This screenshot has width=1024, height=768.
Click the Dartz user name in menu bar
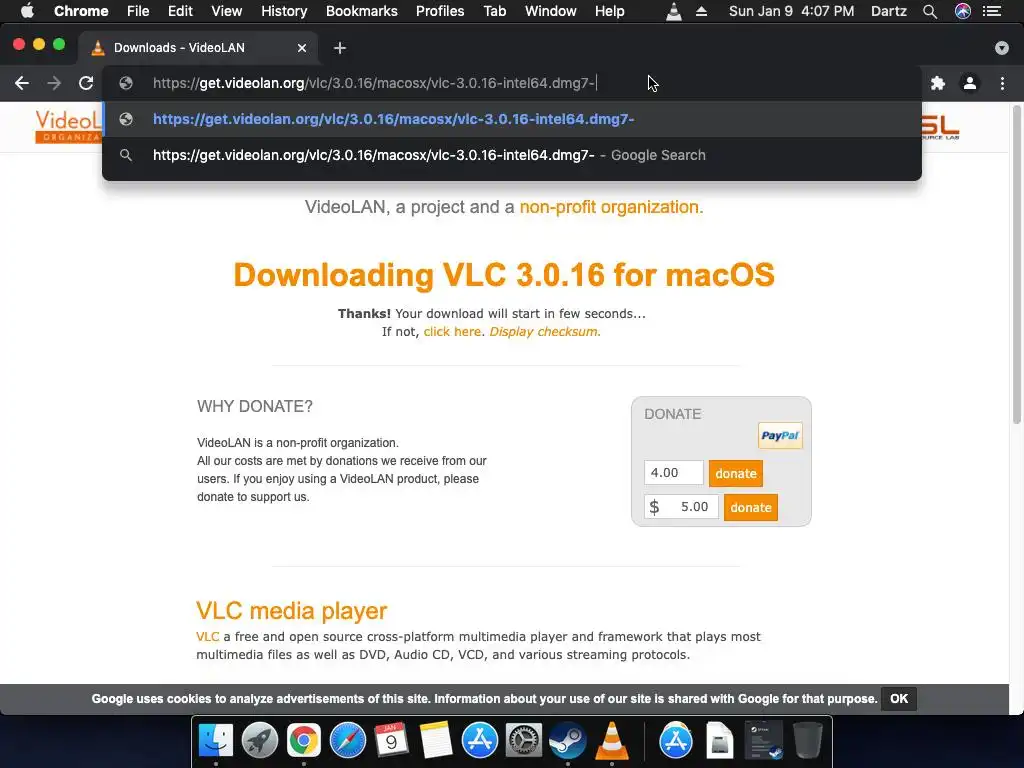[x=889, y=11]
